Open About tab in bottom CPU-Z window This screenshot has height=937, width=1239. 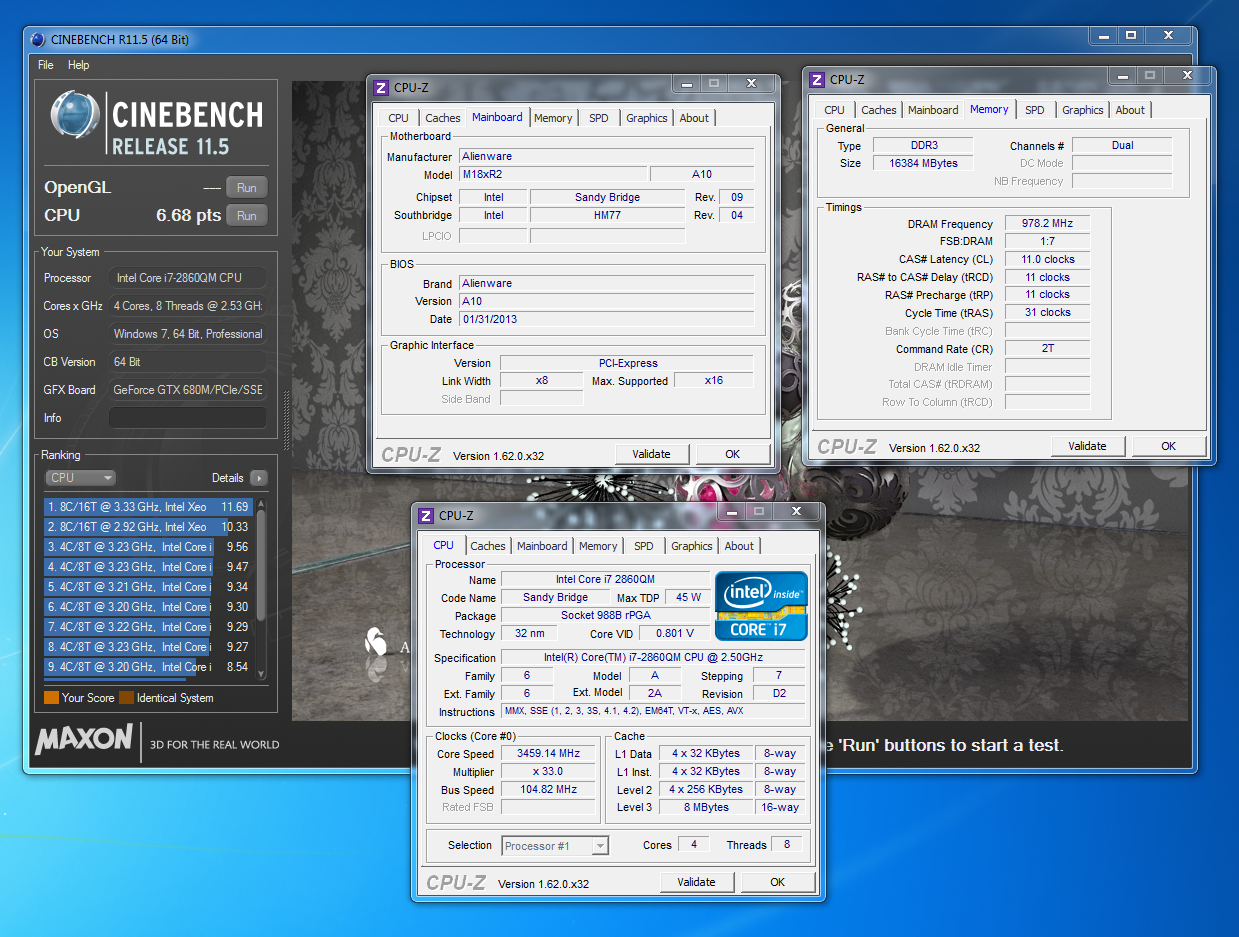pyautogui.click(x=739, y=546)
